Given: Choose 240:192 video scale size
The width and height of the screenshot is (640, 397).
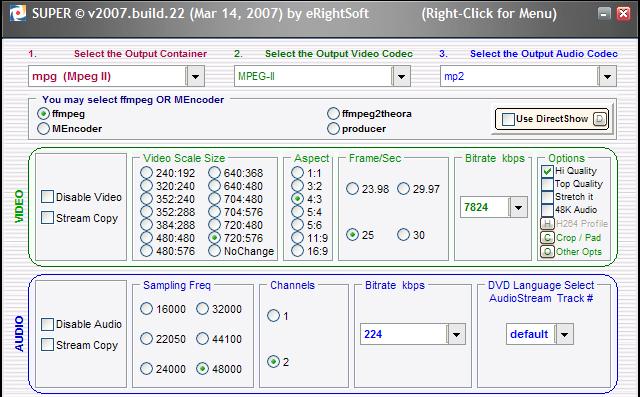Looking at the screenshot, I should tap(146, 173).
